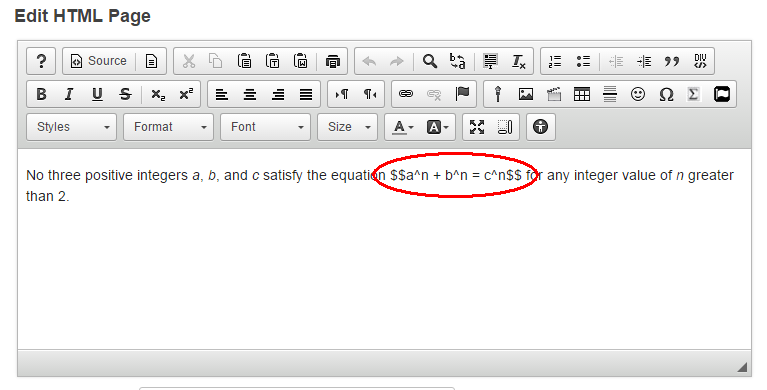The image size is (767, 390).
Task: Insert an image into the editor
Action: pos(526,94)
